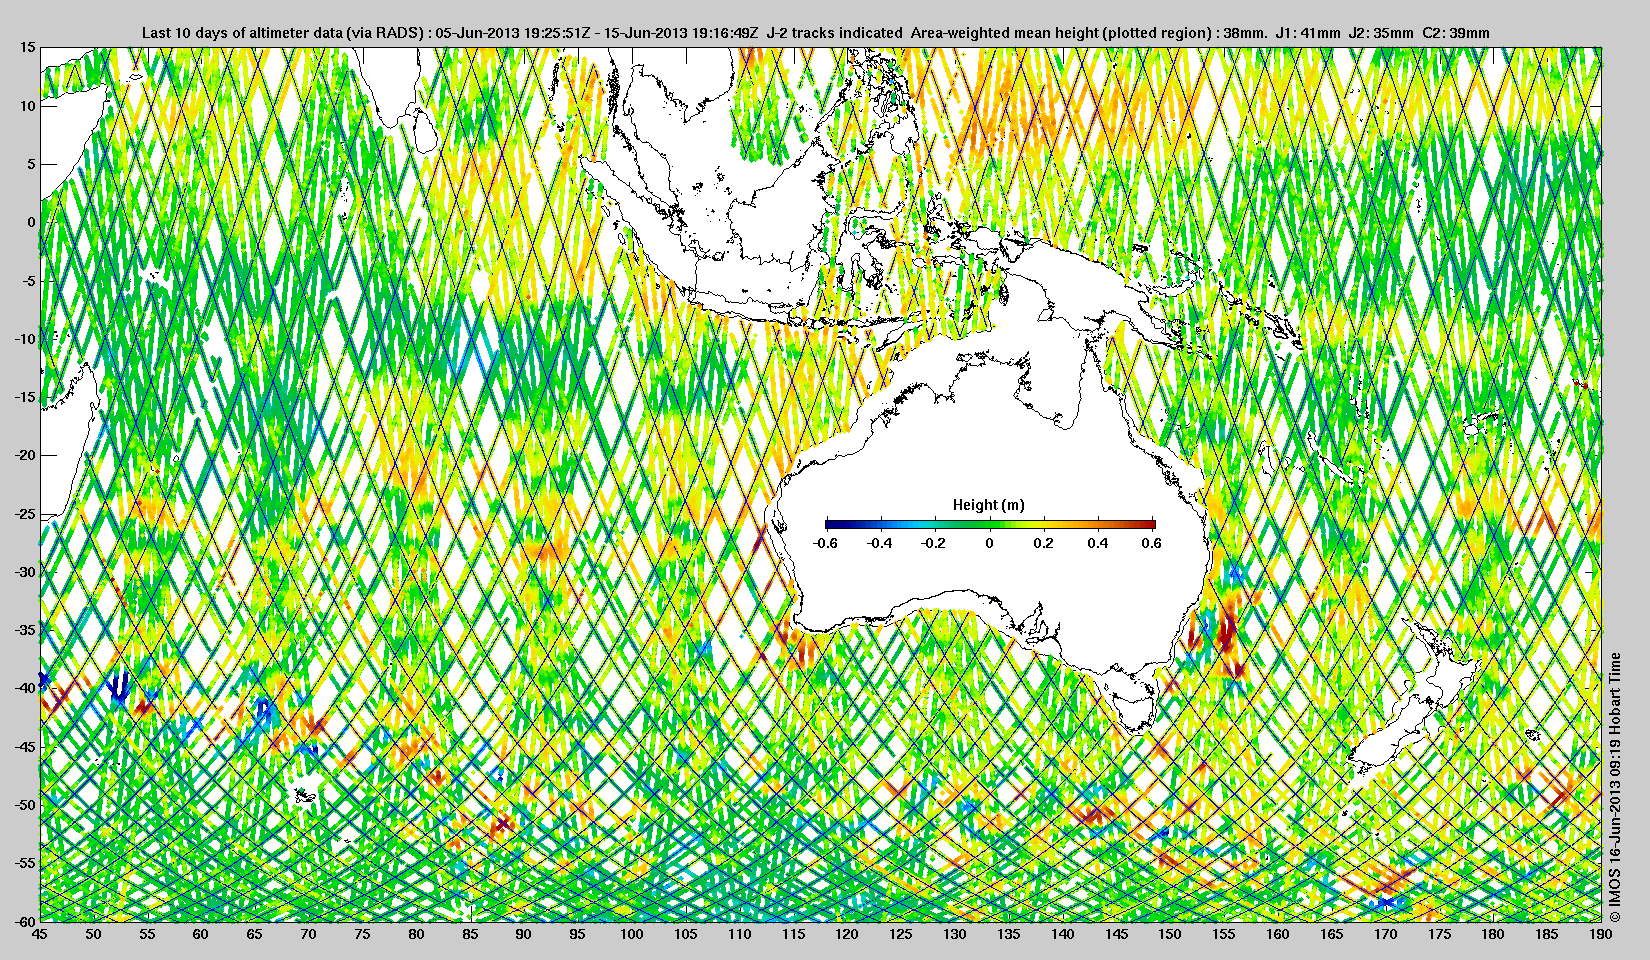Click the colorbar tick label -0.6

coord(825,543)
